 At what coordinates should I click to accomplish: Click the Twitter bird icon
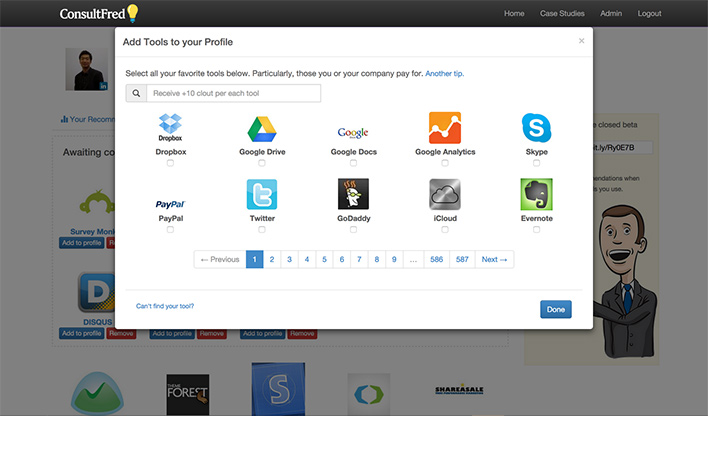262,194
